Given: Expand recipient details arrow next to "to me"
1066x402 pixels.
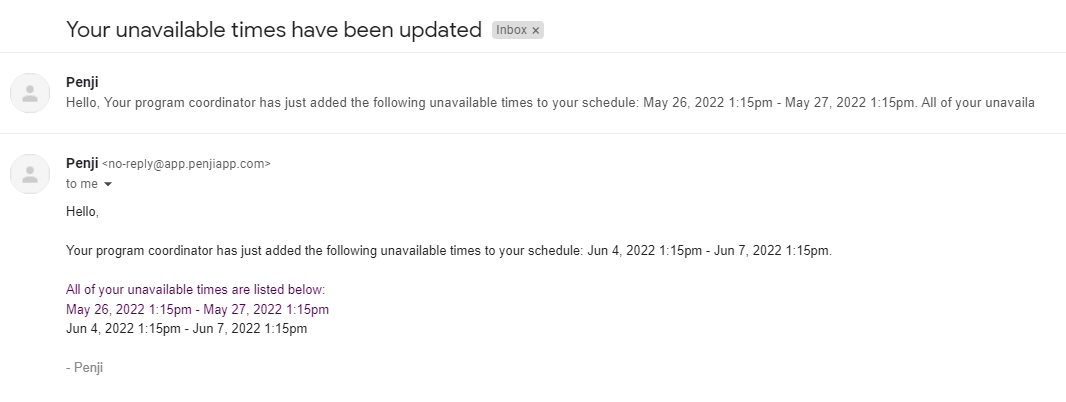Looking at the screenshot, I should pos(108,185).
